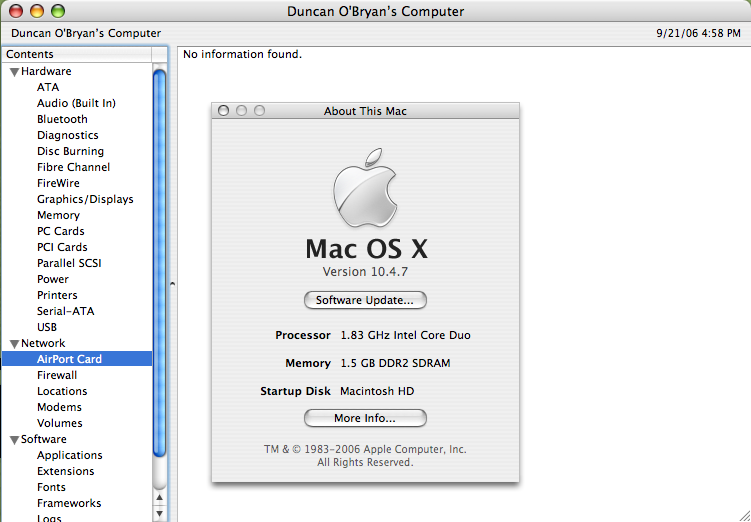
Task: Select Serial-ATA entry
Action: (x=66, y=311)
